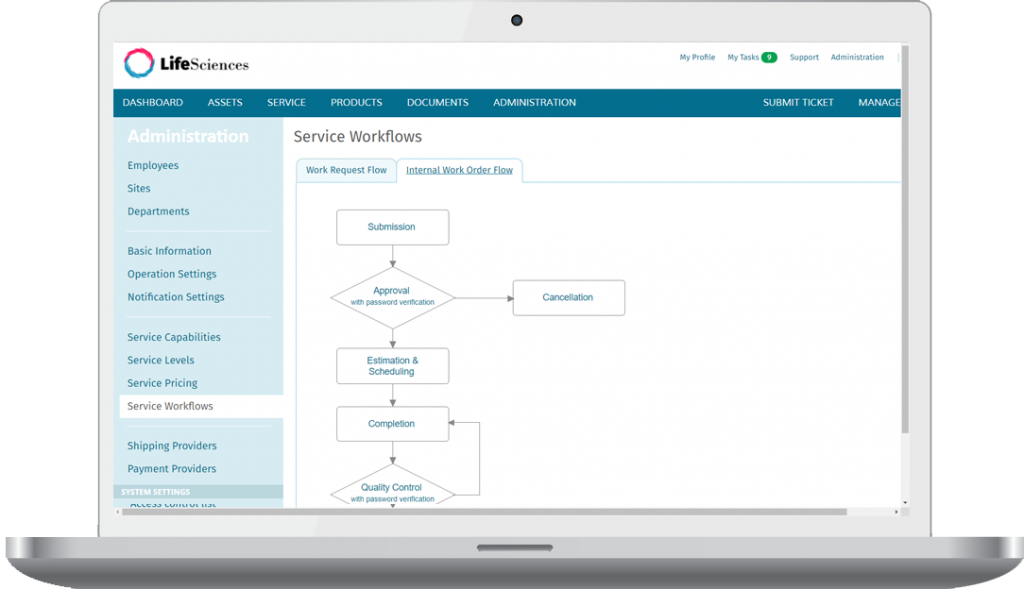Click MANAGE in nav bar

tap(879, 103)
